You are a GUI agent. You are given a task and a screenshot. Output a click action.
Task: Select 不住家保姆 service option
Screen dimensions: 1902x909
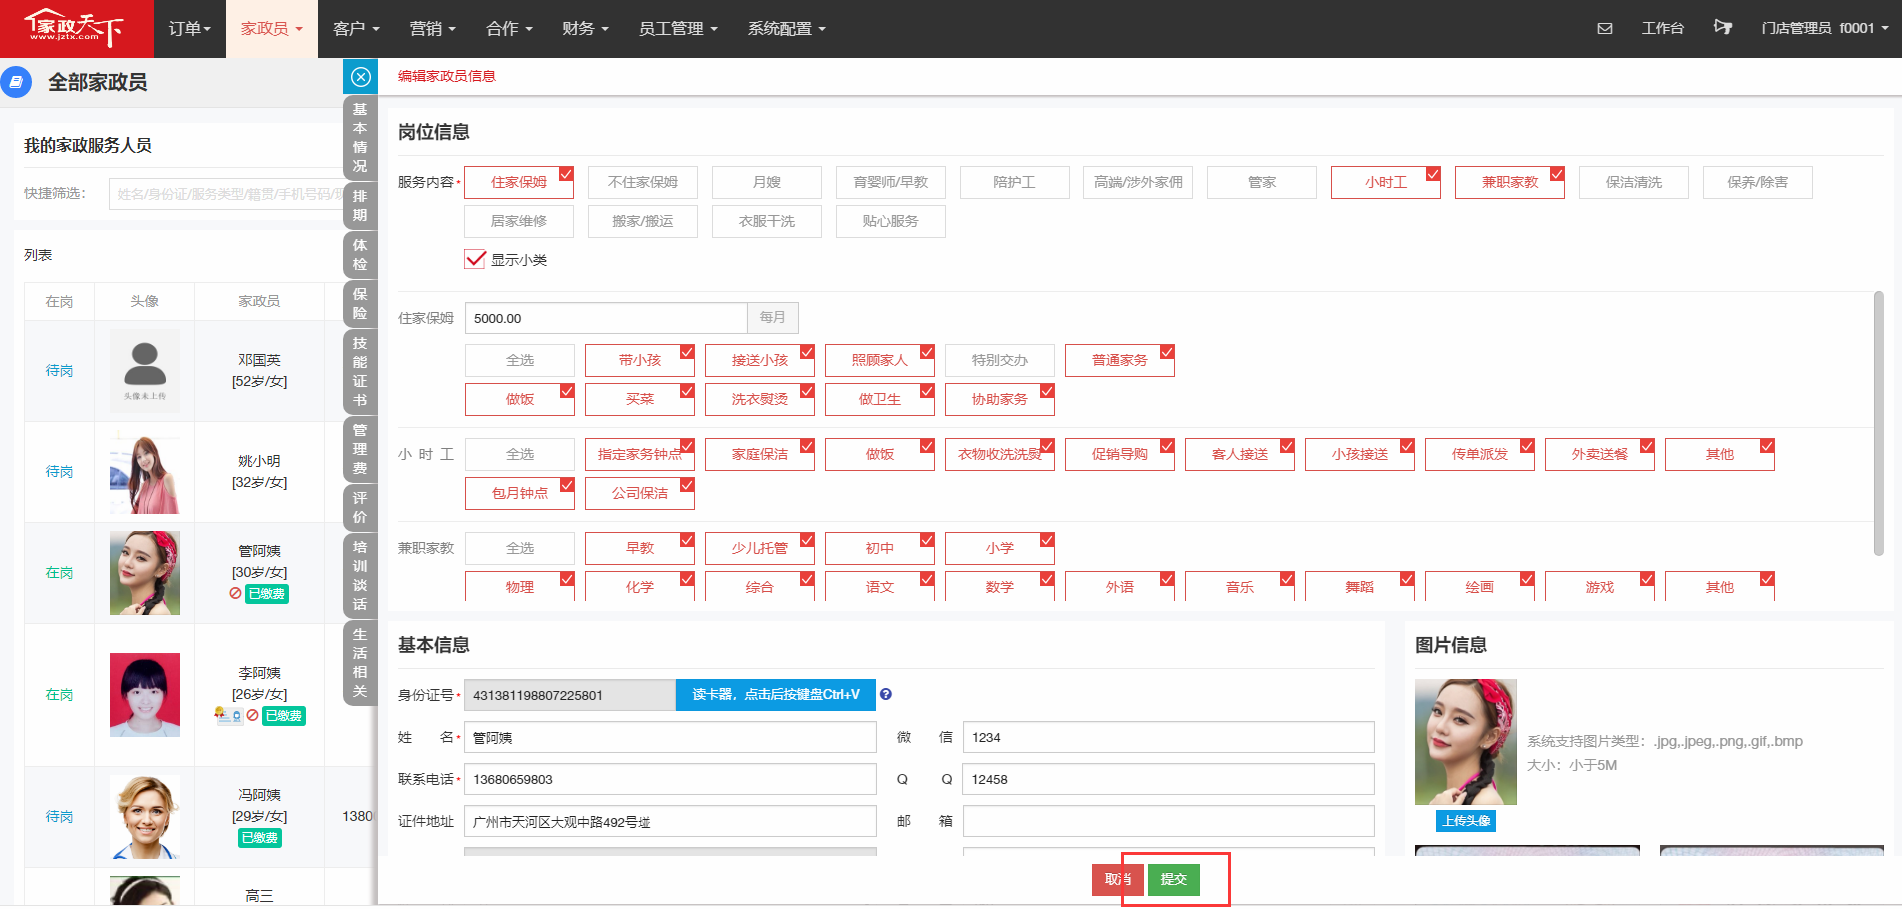click(643, 182)
